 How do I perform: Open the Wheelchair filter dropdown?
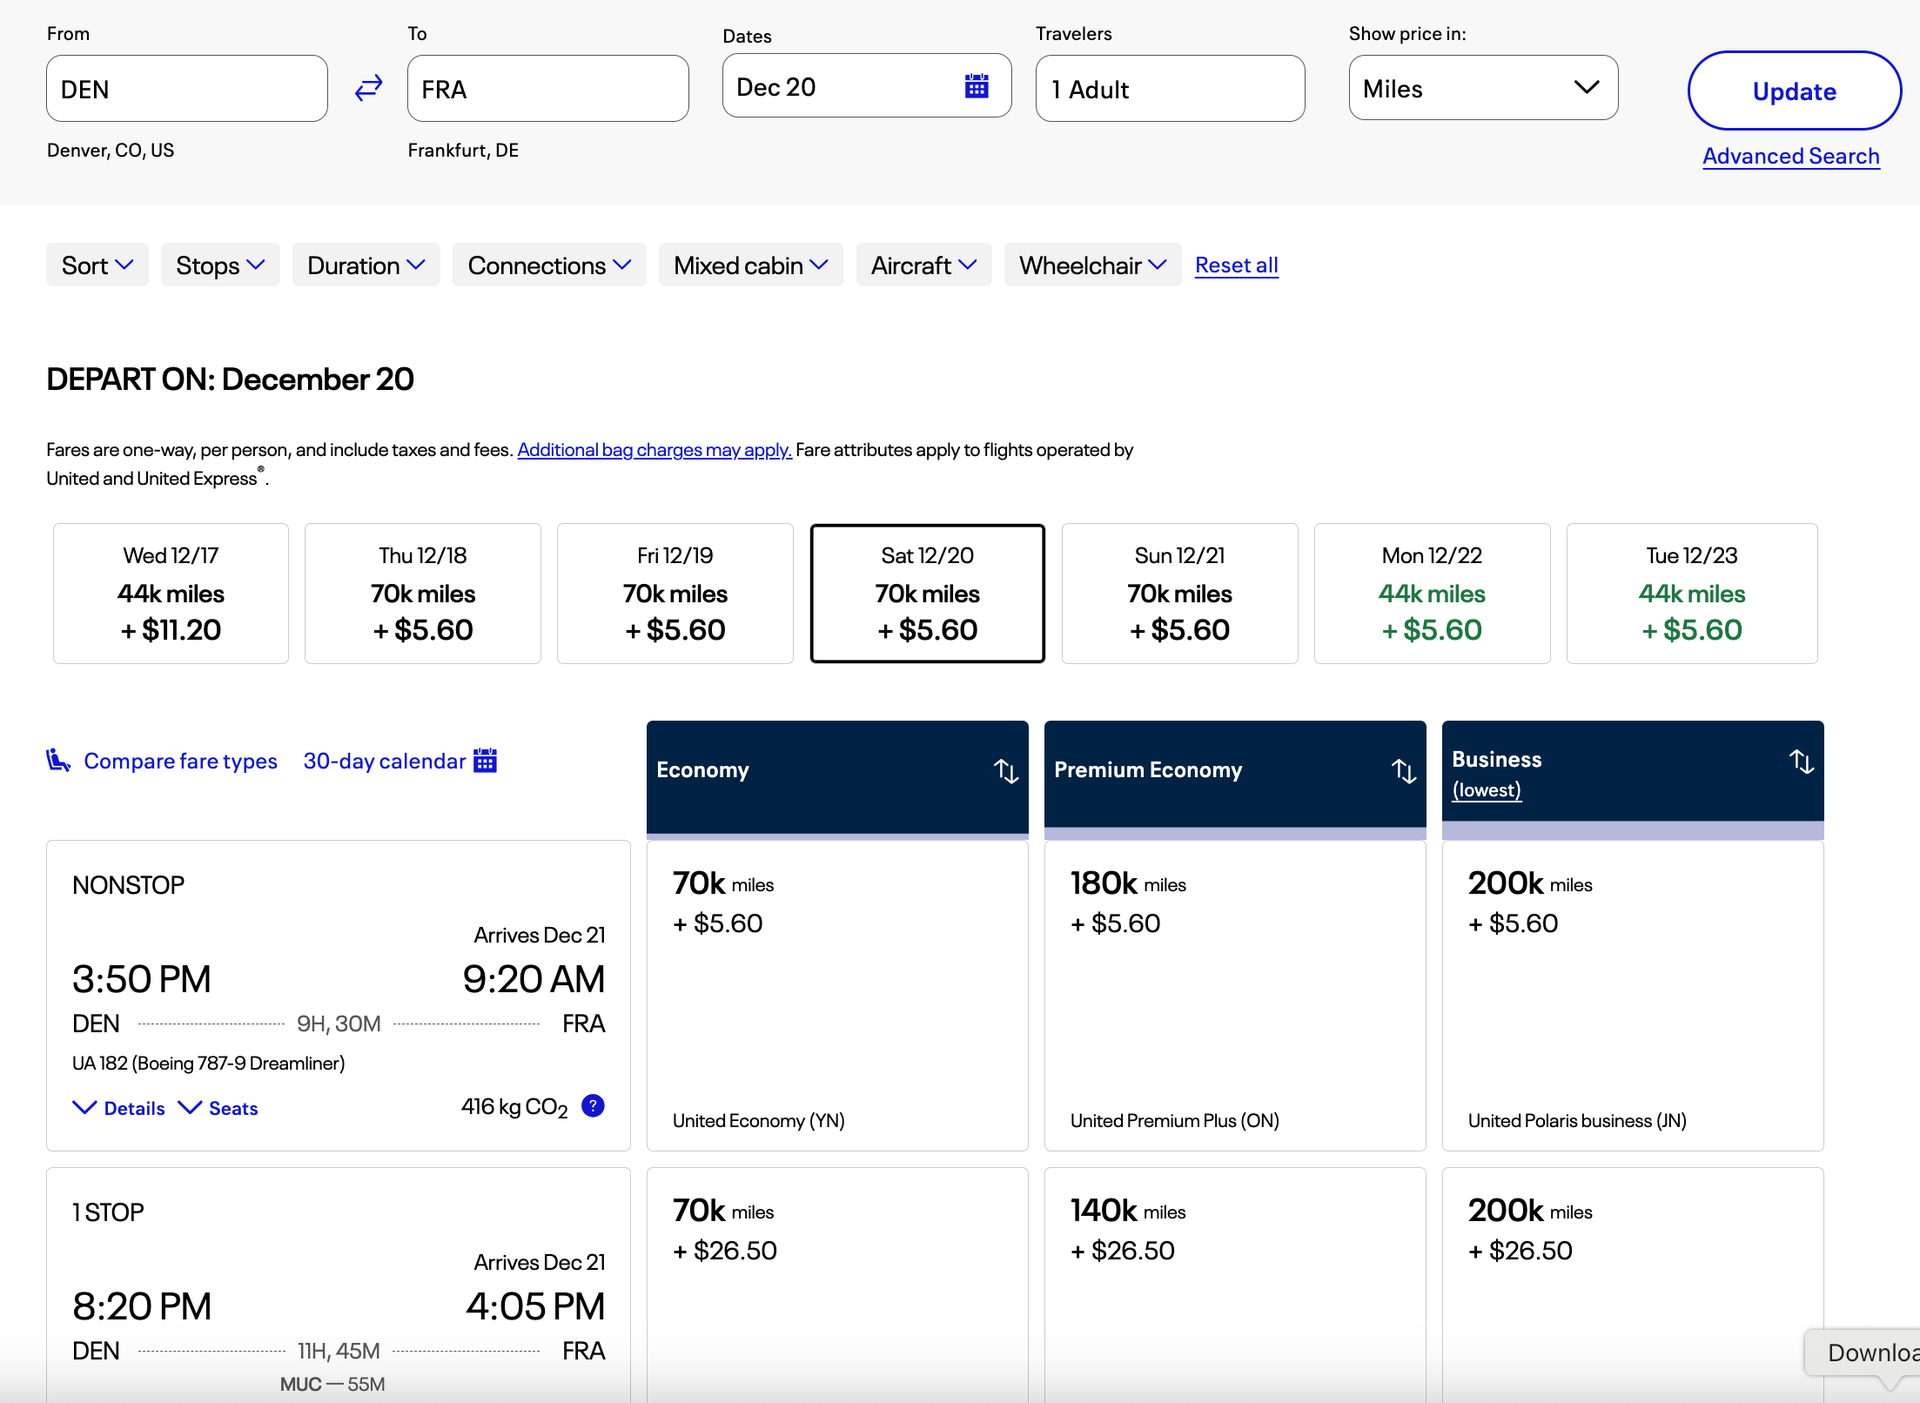pyautogui.click(x=1091, y=264)
